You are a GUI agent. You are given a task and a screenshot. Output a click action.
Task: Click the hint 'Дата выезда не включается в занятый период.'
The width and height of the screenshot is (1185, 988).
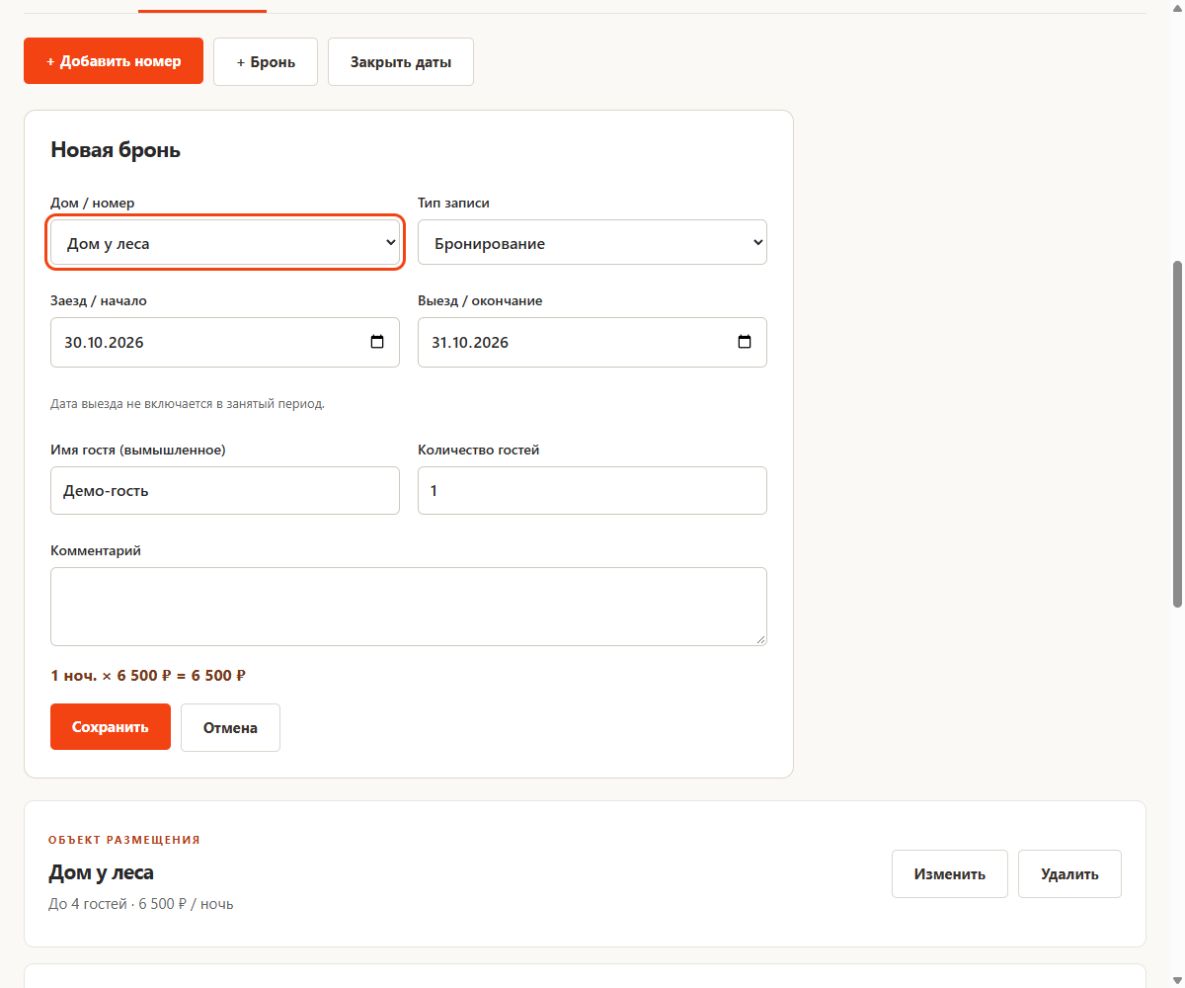pyautogui.click(x=187, y=404)
